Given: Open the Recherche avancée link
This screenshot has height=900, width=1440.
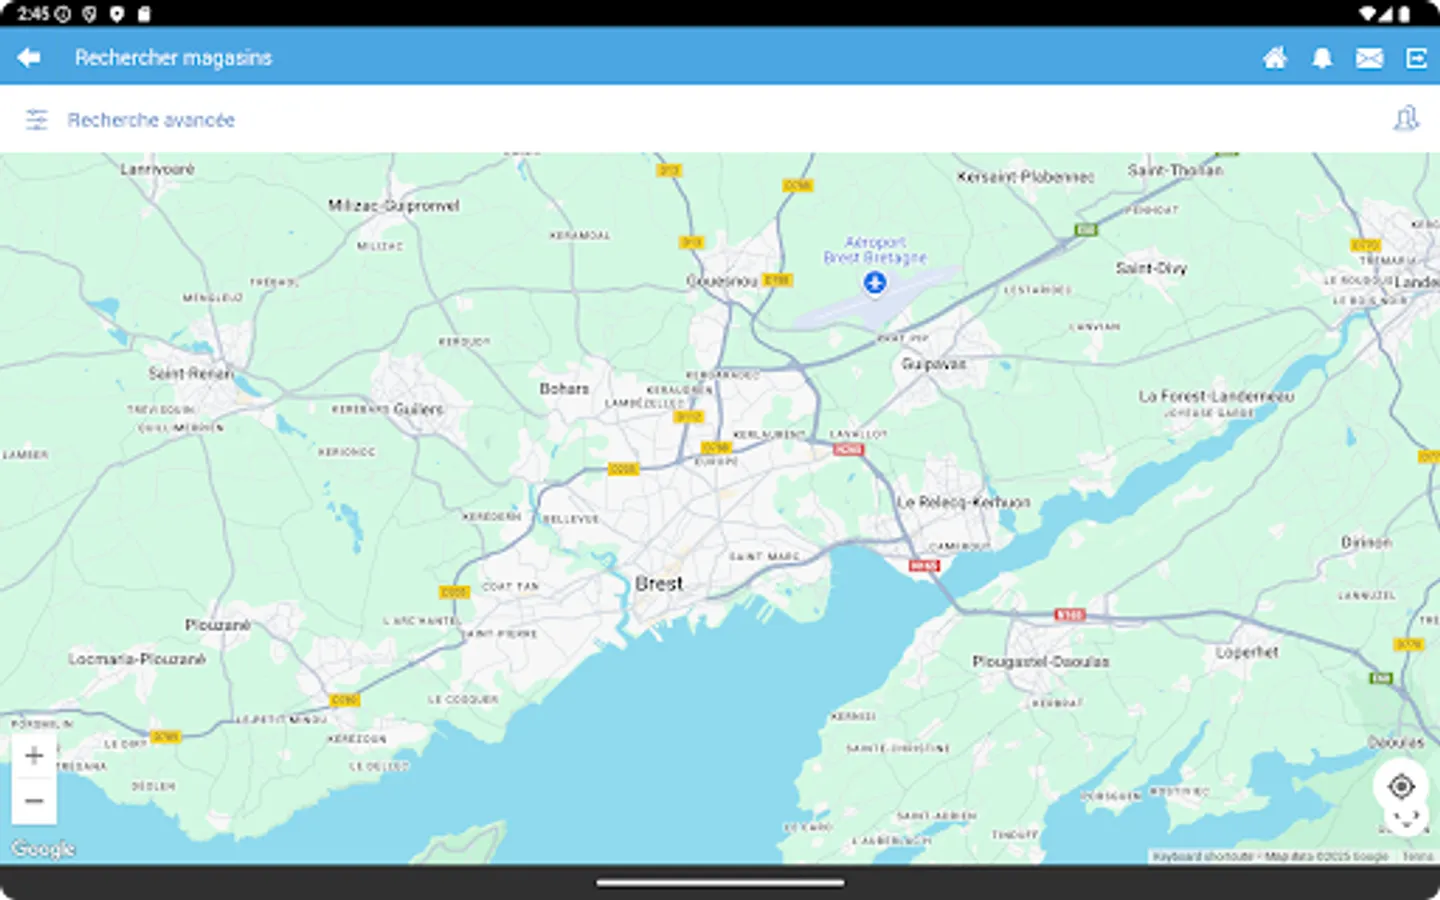Looking at the screenshot, I should 150,119.
